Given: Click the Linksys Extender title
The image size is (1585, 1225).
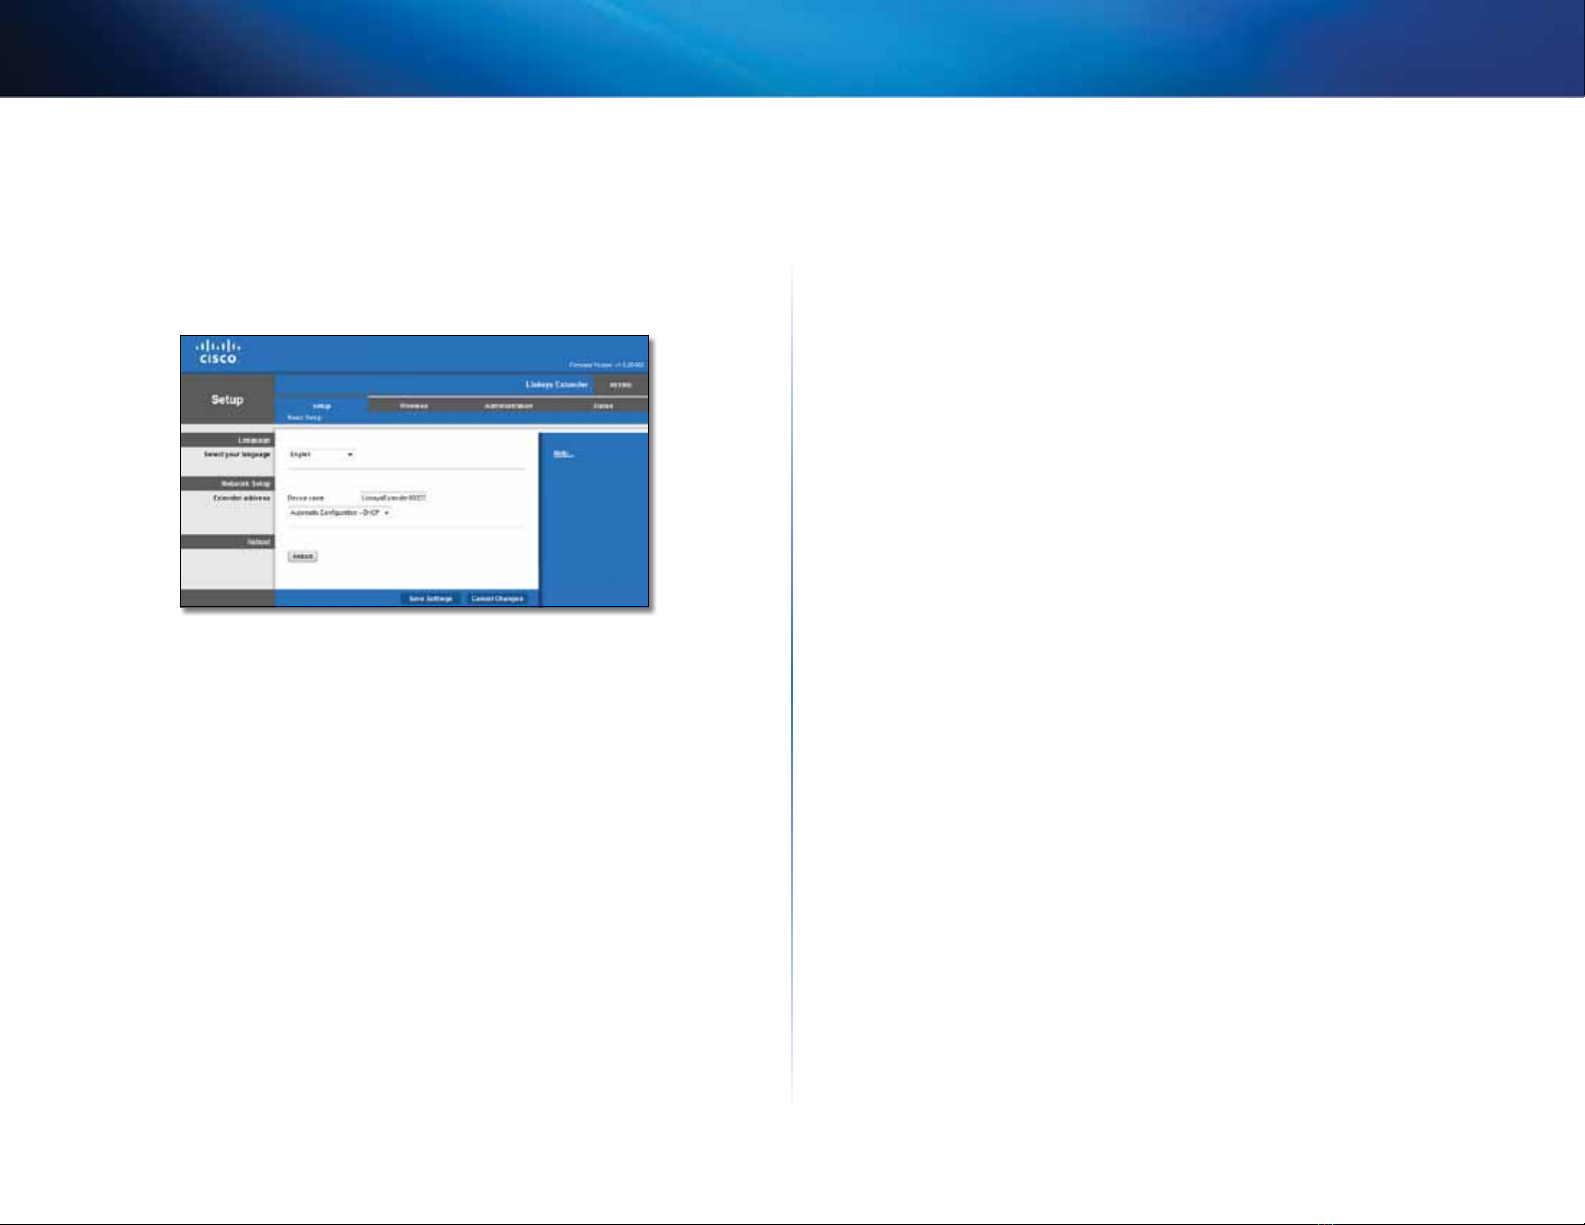Looking at the screenshot, I should point(557,385).
